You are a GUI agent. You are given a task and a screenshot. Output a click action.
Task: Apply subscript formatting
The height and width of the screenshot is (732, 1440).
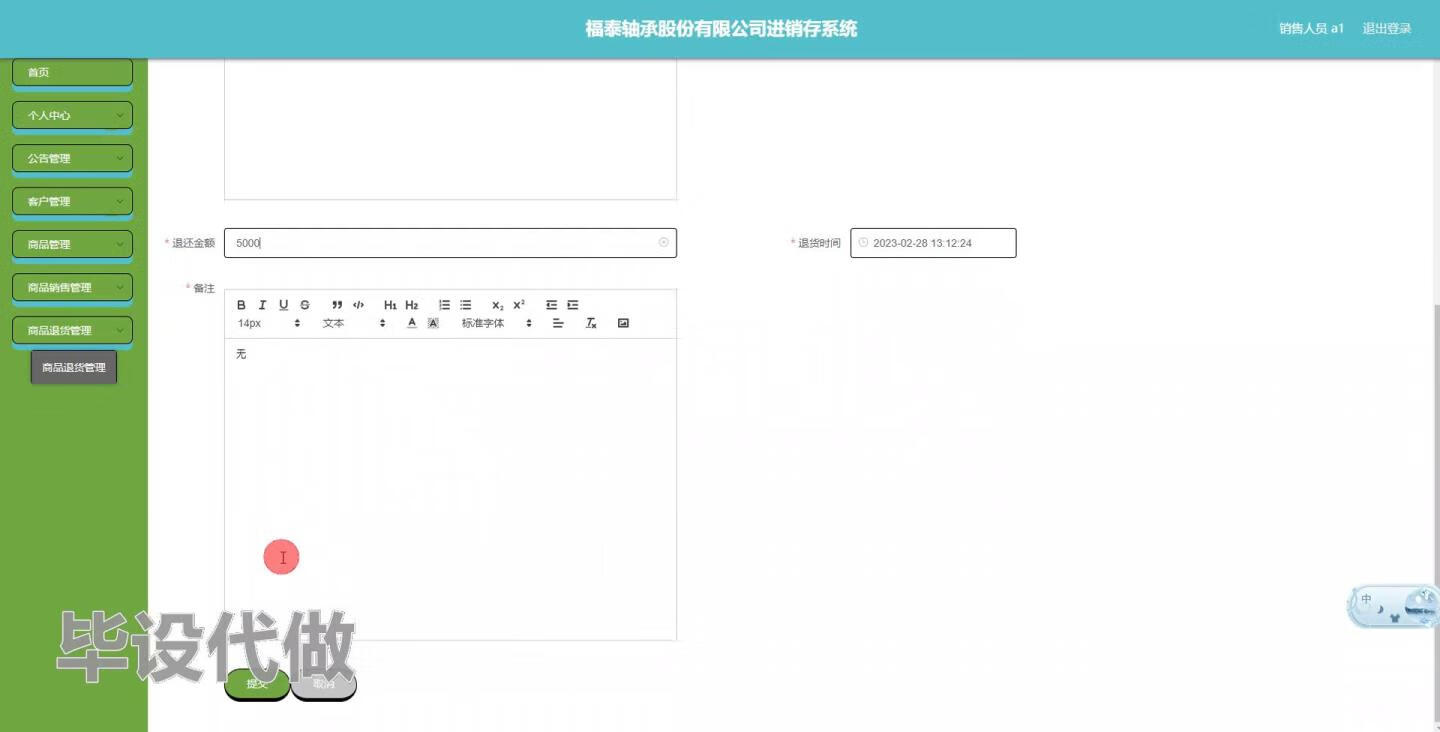498,305
